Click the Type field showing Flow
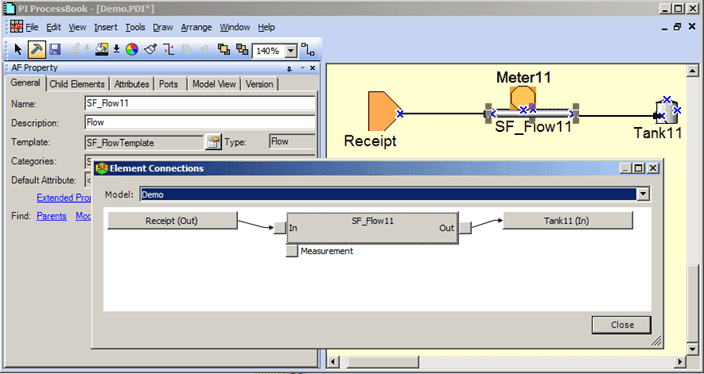Image resolution: width=704 pixels, height=374 pixels. click(292, 141)
